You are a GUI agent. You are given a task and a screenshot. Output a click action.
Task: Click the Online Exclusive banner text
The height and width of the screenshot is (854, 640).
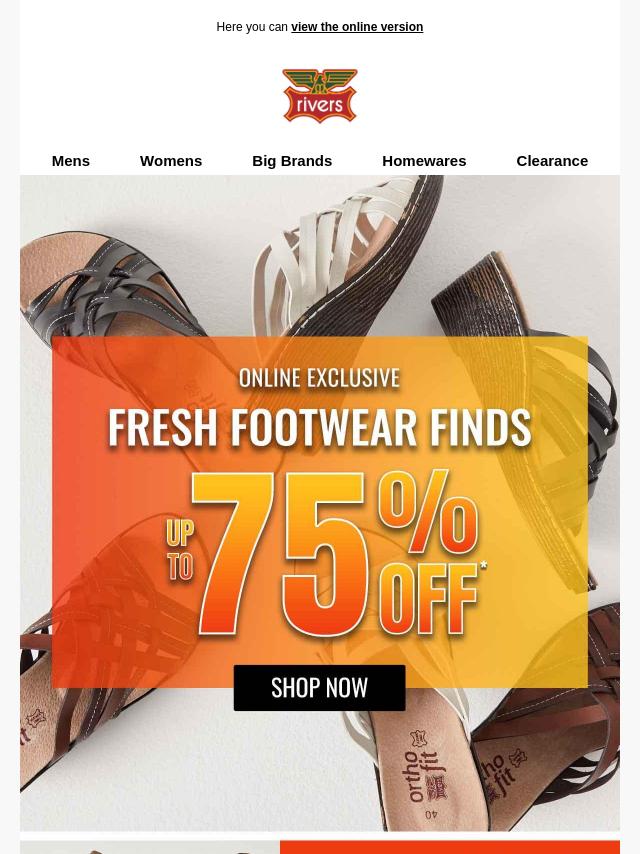click(320, 379)
